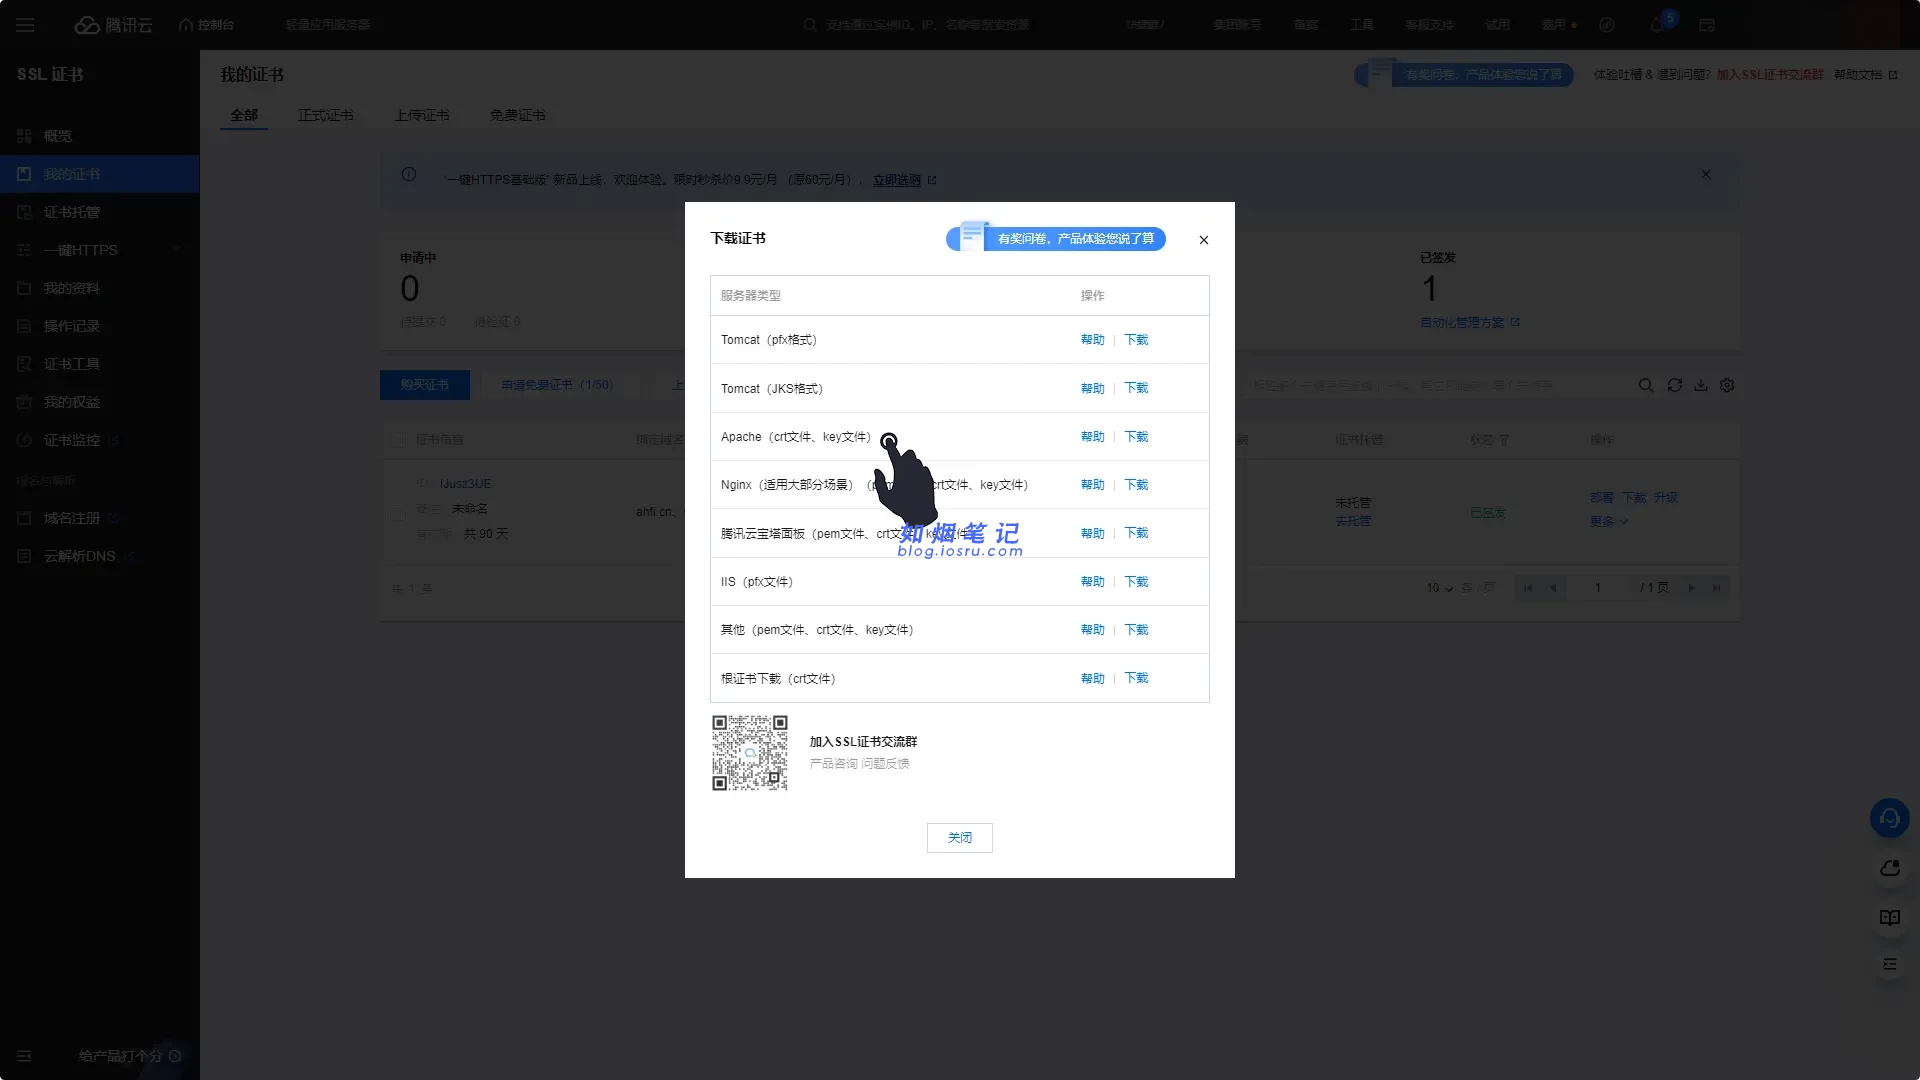Open the floating customer service headset button
This screenshot has height=1080, width=1920.
coord(1890,818)
